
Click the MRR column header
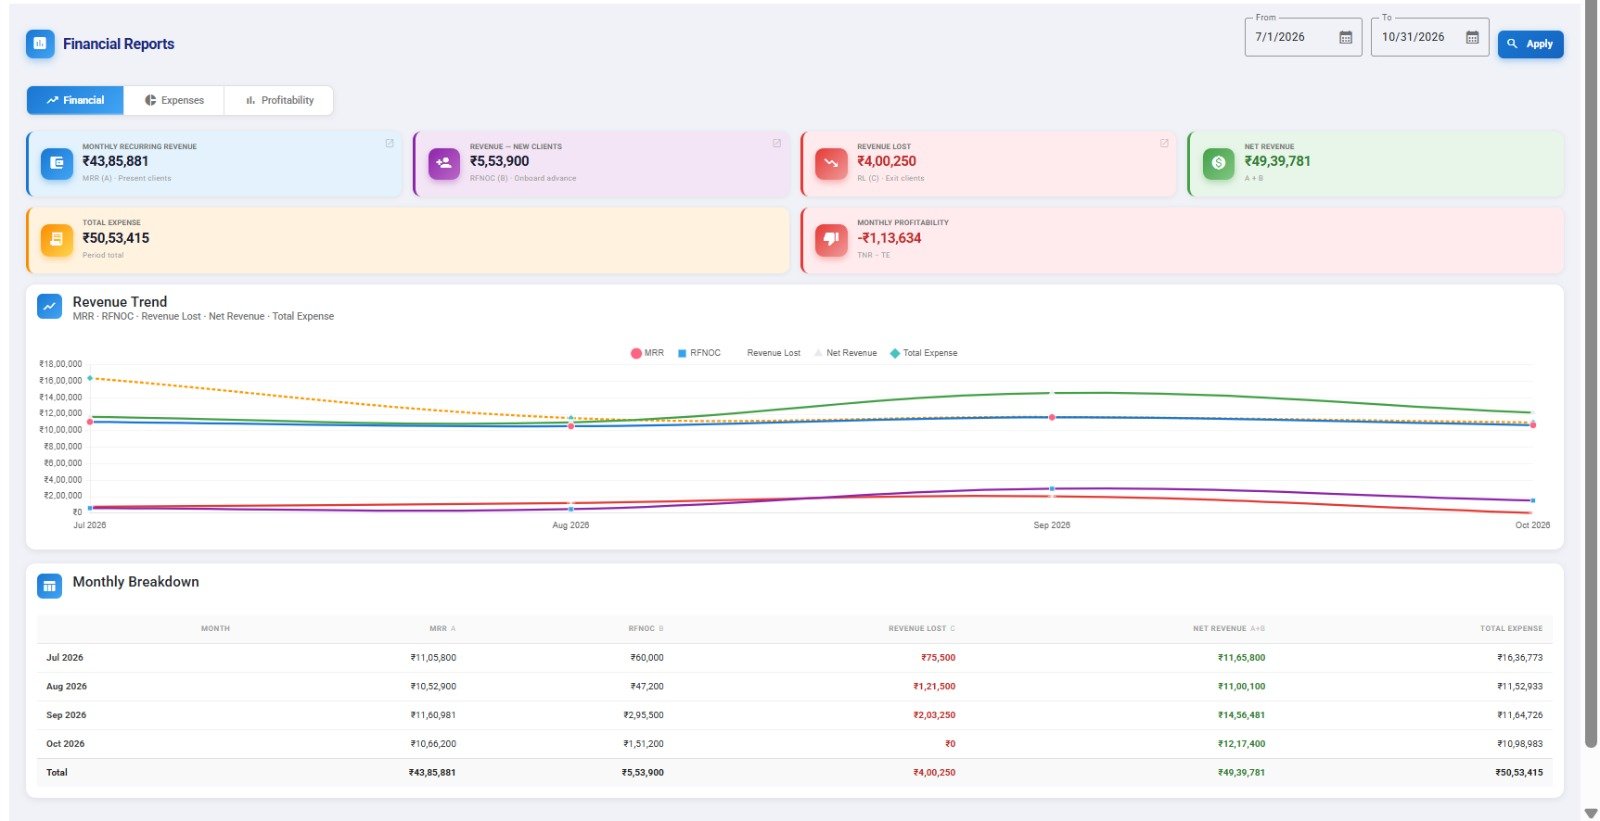[x=442, y=629]
